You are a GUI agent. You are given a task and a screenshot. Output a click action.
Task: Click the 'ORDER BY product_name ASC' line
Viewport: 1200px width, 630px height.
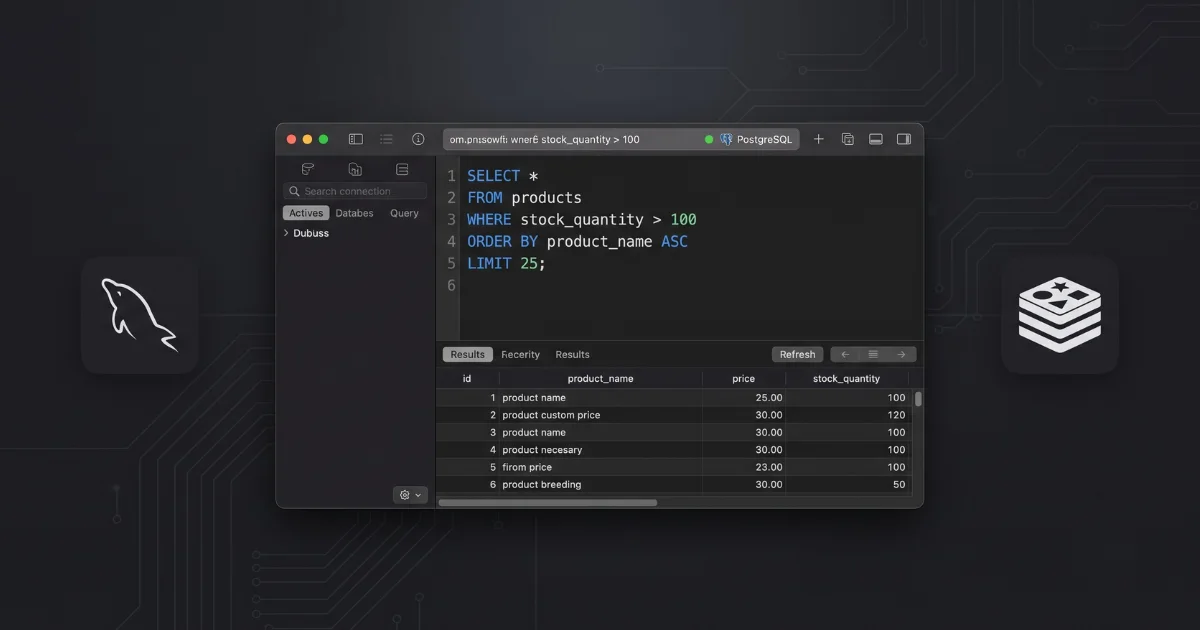click(577, 242)
